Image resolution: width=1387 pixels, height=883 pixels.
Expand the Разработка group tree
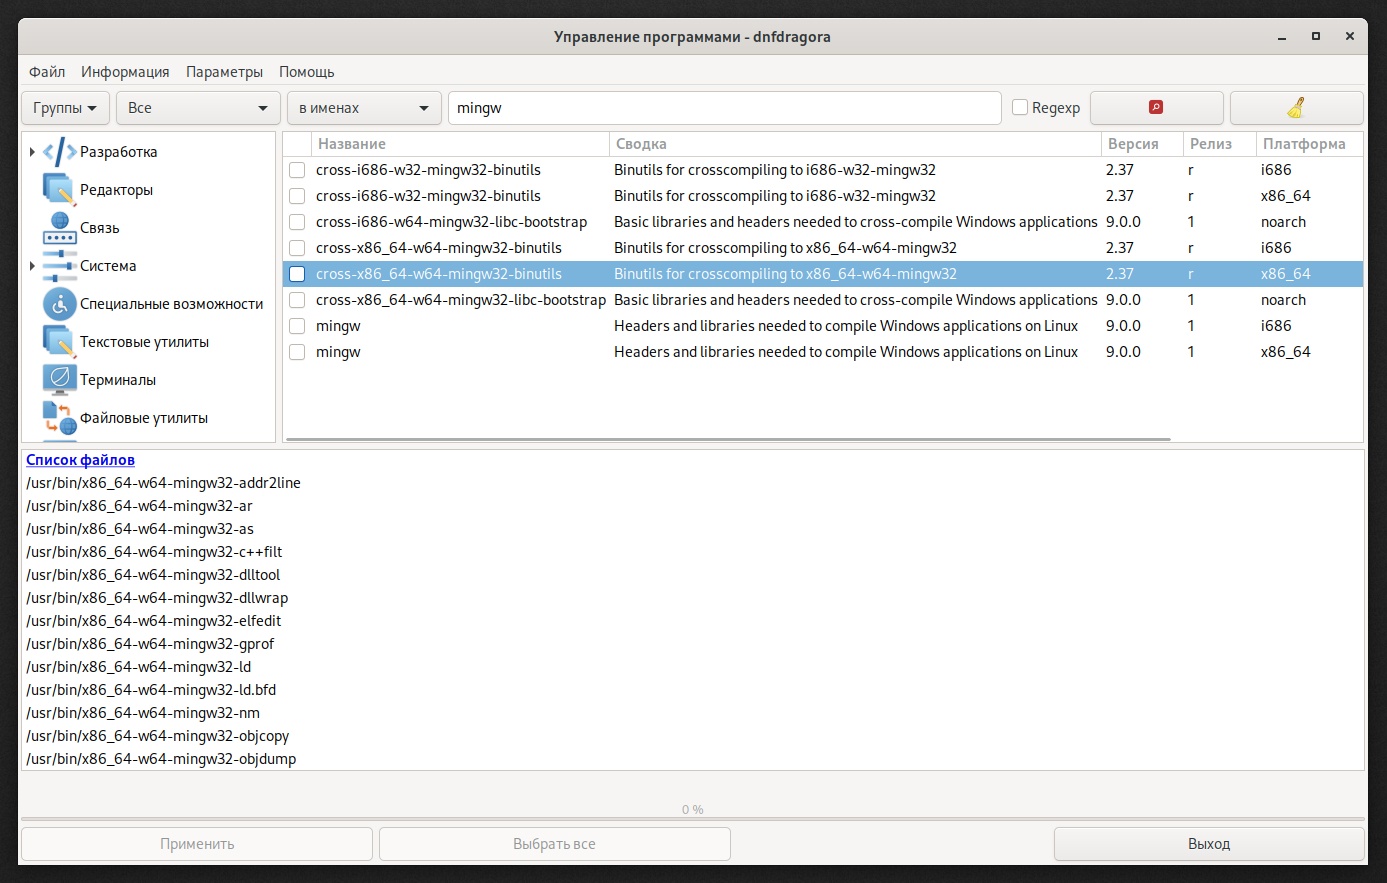click(32, 152)
